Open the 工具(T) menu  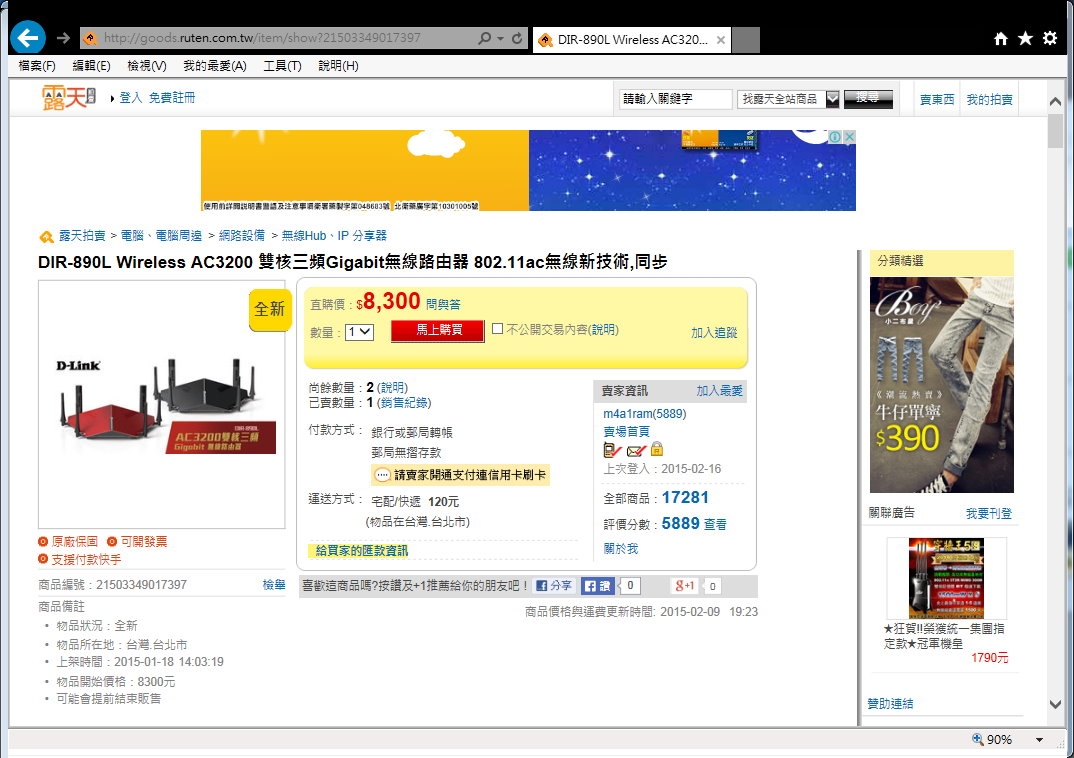point(282,66)
